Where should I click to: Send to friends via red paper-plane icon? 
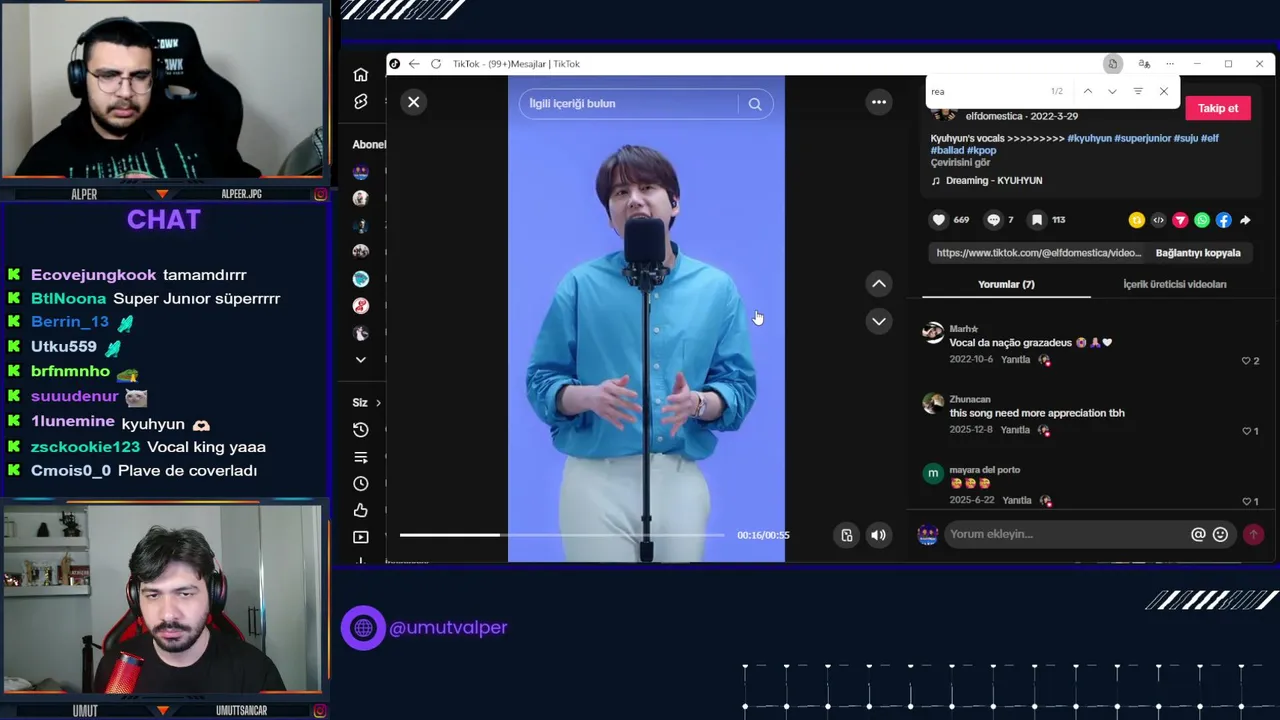[x=1180, y=220]
